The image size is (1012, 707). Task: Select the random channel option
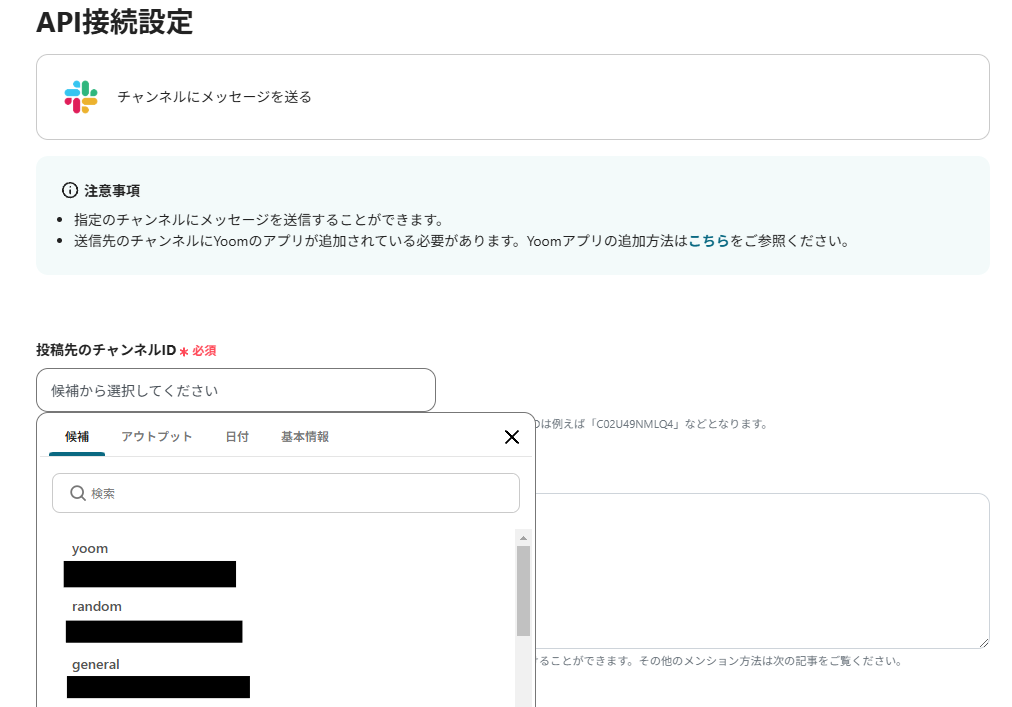click(98, 606)
